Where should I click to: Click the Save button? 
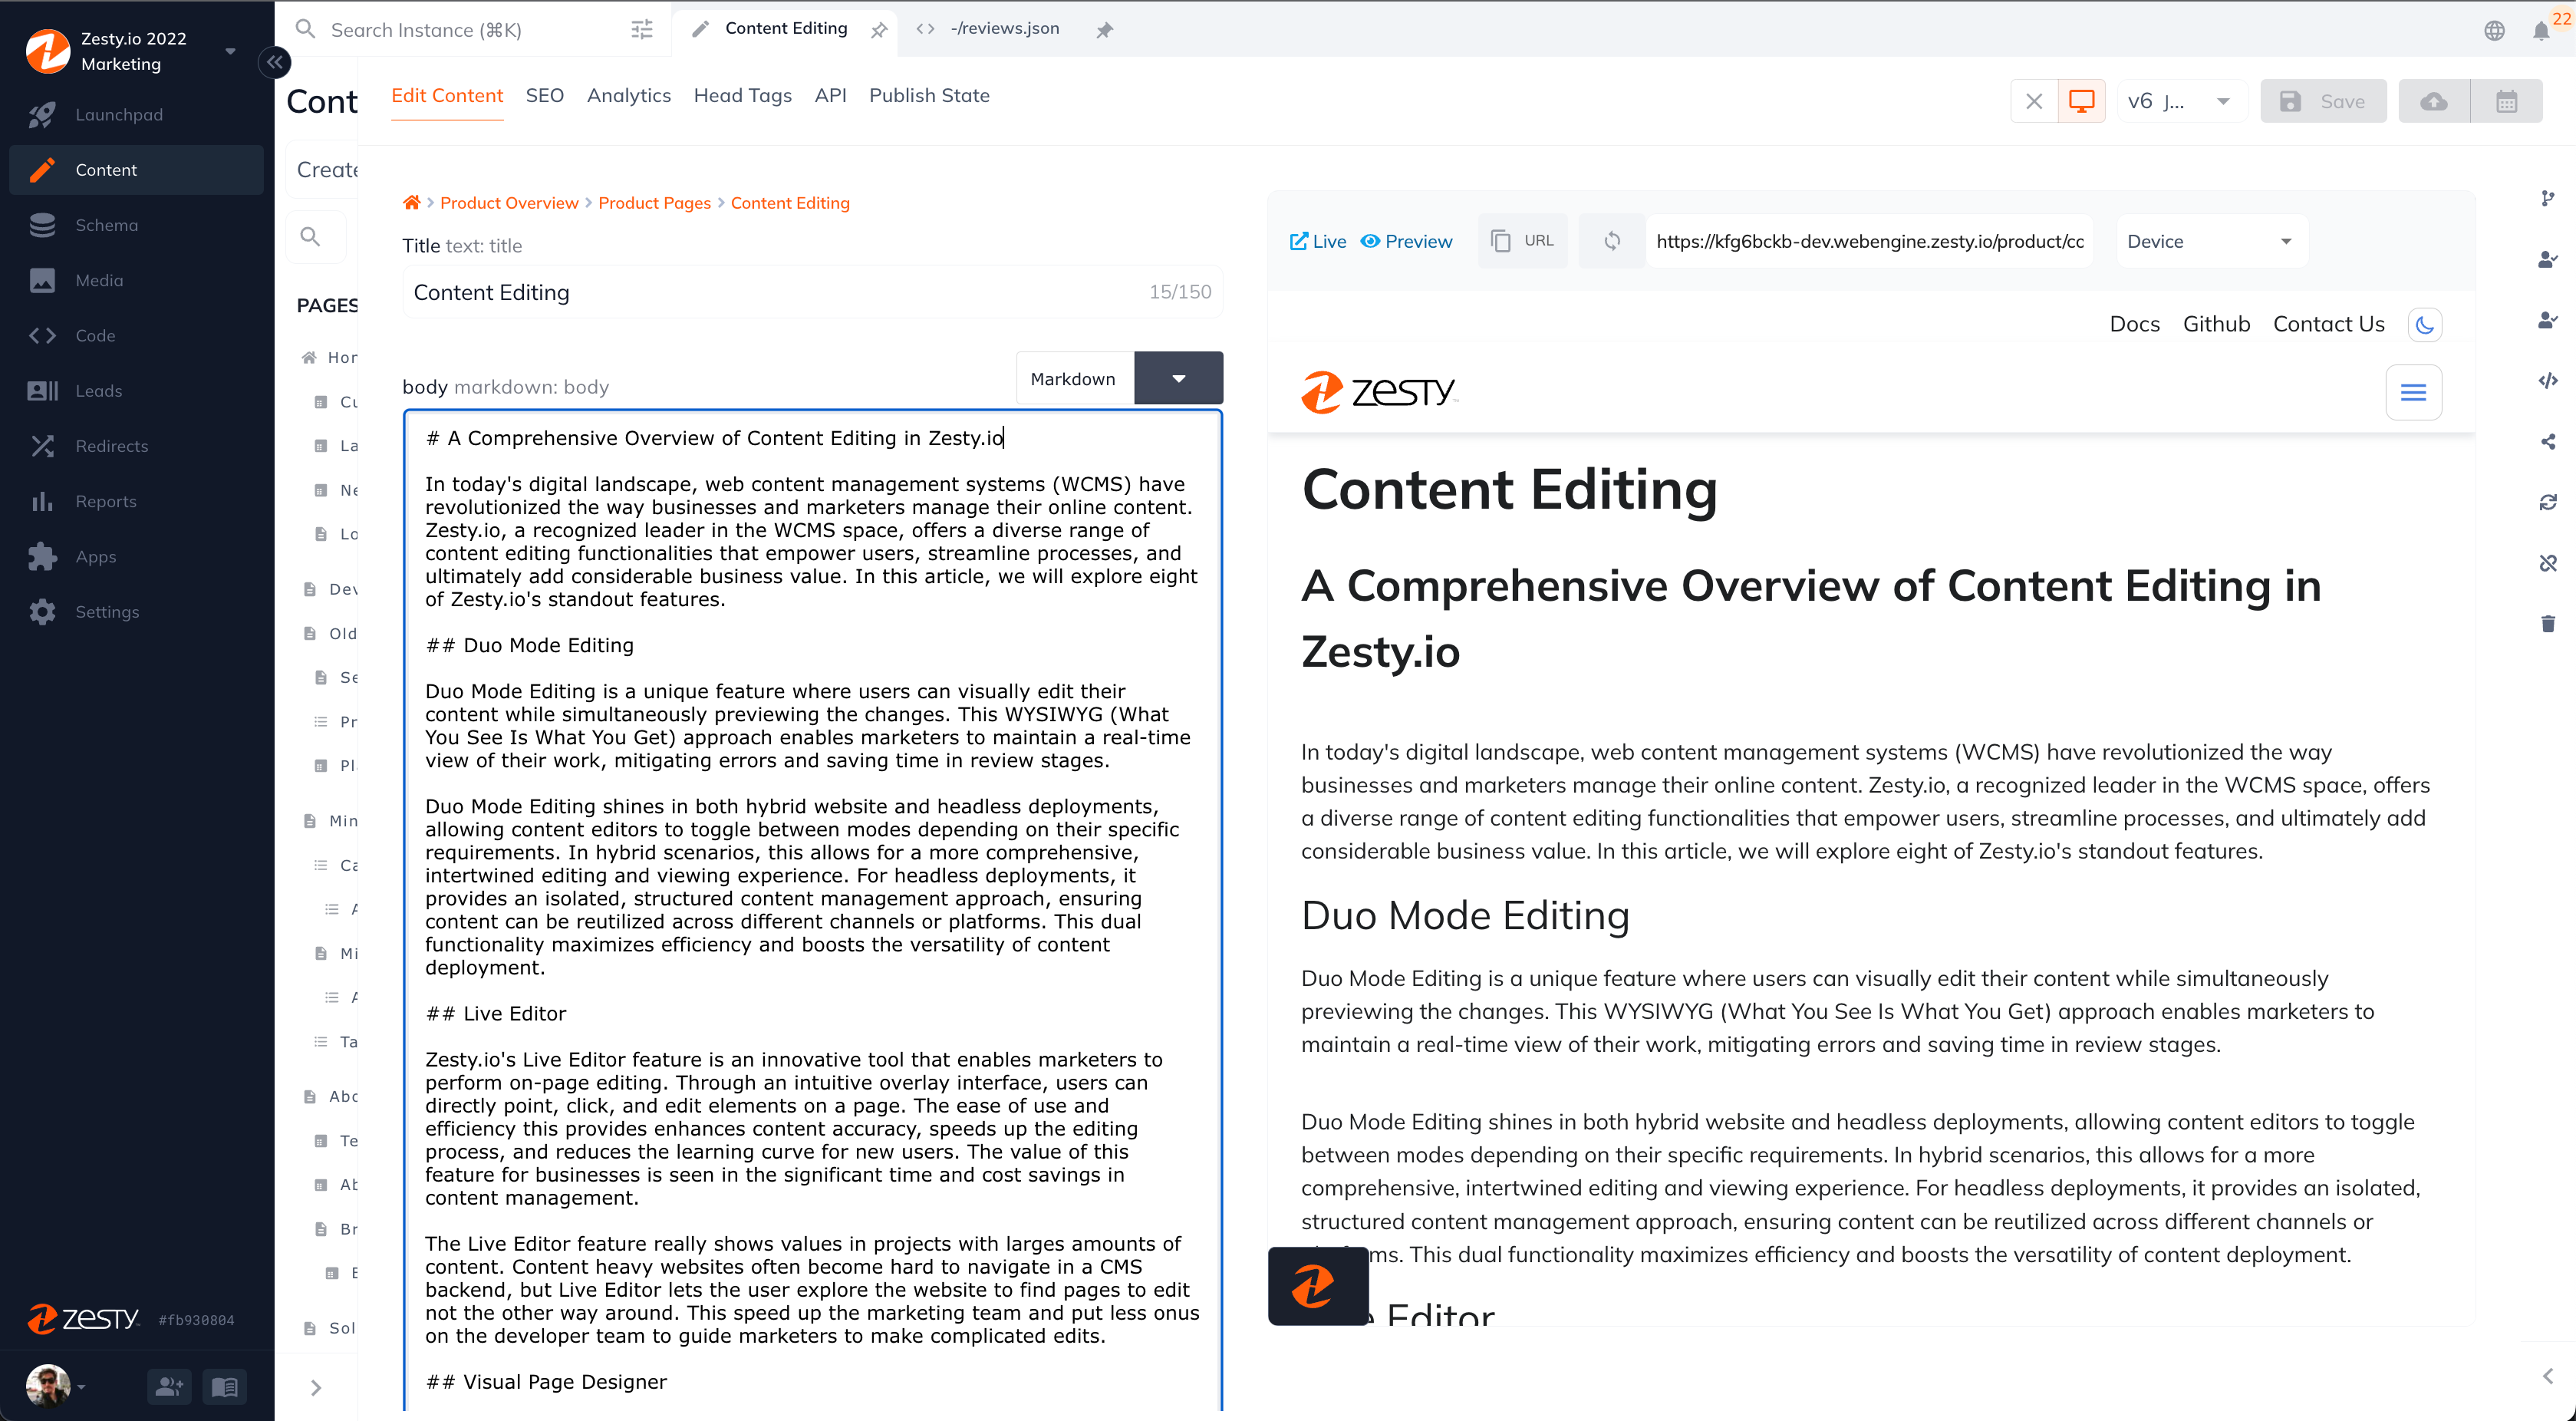pos(2323,101)
